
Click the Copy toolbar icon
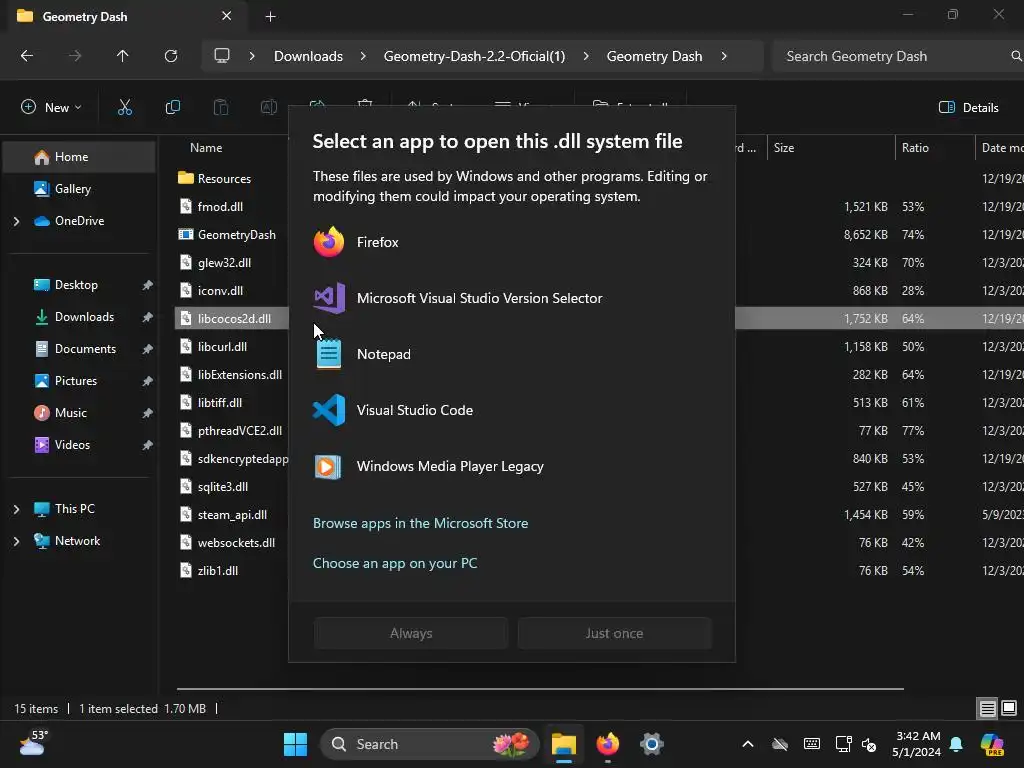pyautogui.click(x=172, y=107)
